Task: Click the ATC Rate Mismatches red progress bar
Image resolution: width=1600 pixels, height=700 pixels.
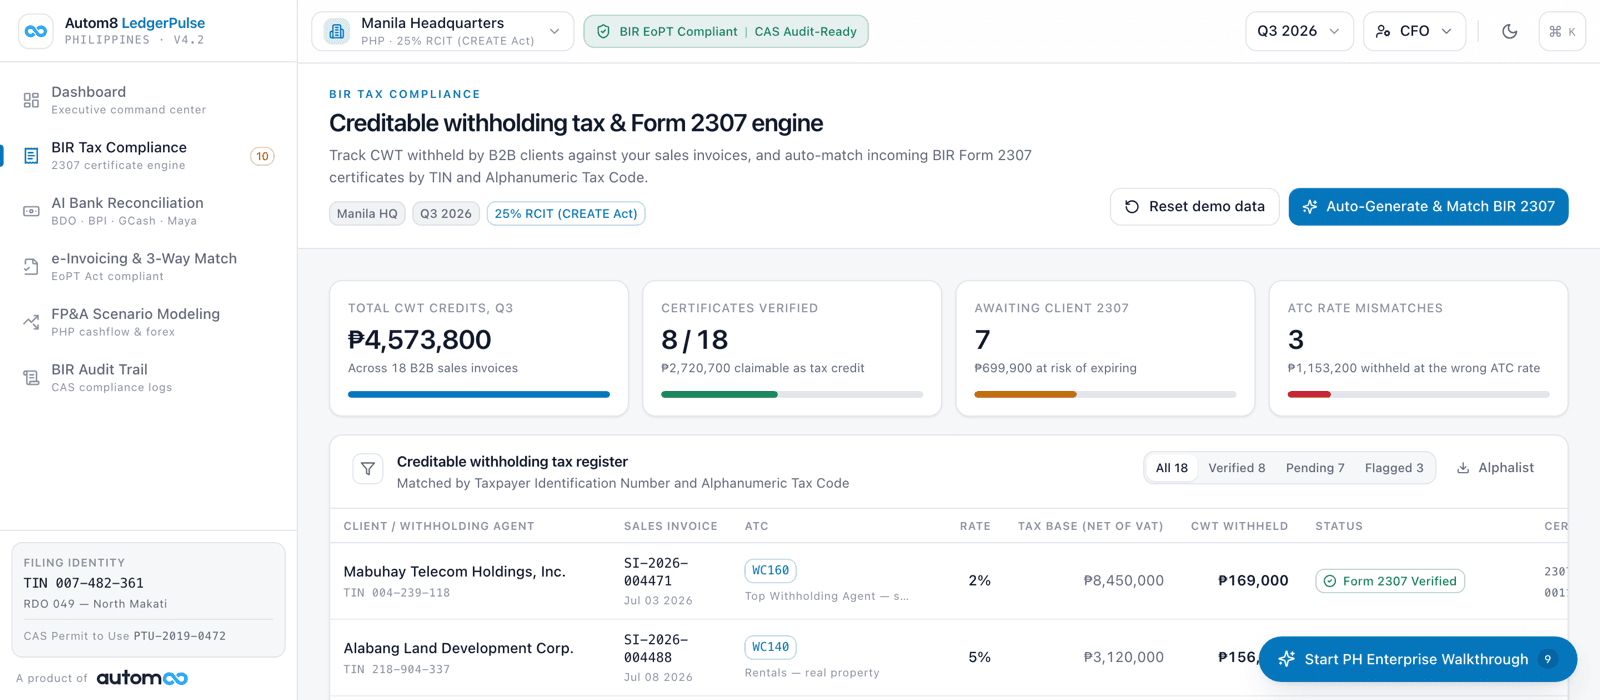Action: (1309, 395)
